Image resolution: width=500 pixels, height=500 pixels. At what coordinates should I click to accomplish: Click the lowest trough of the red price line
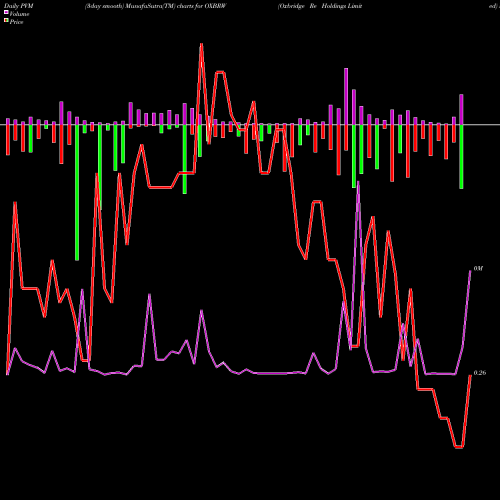click(x=459, y=447)
